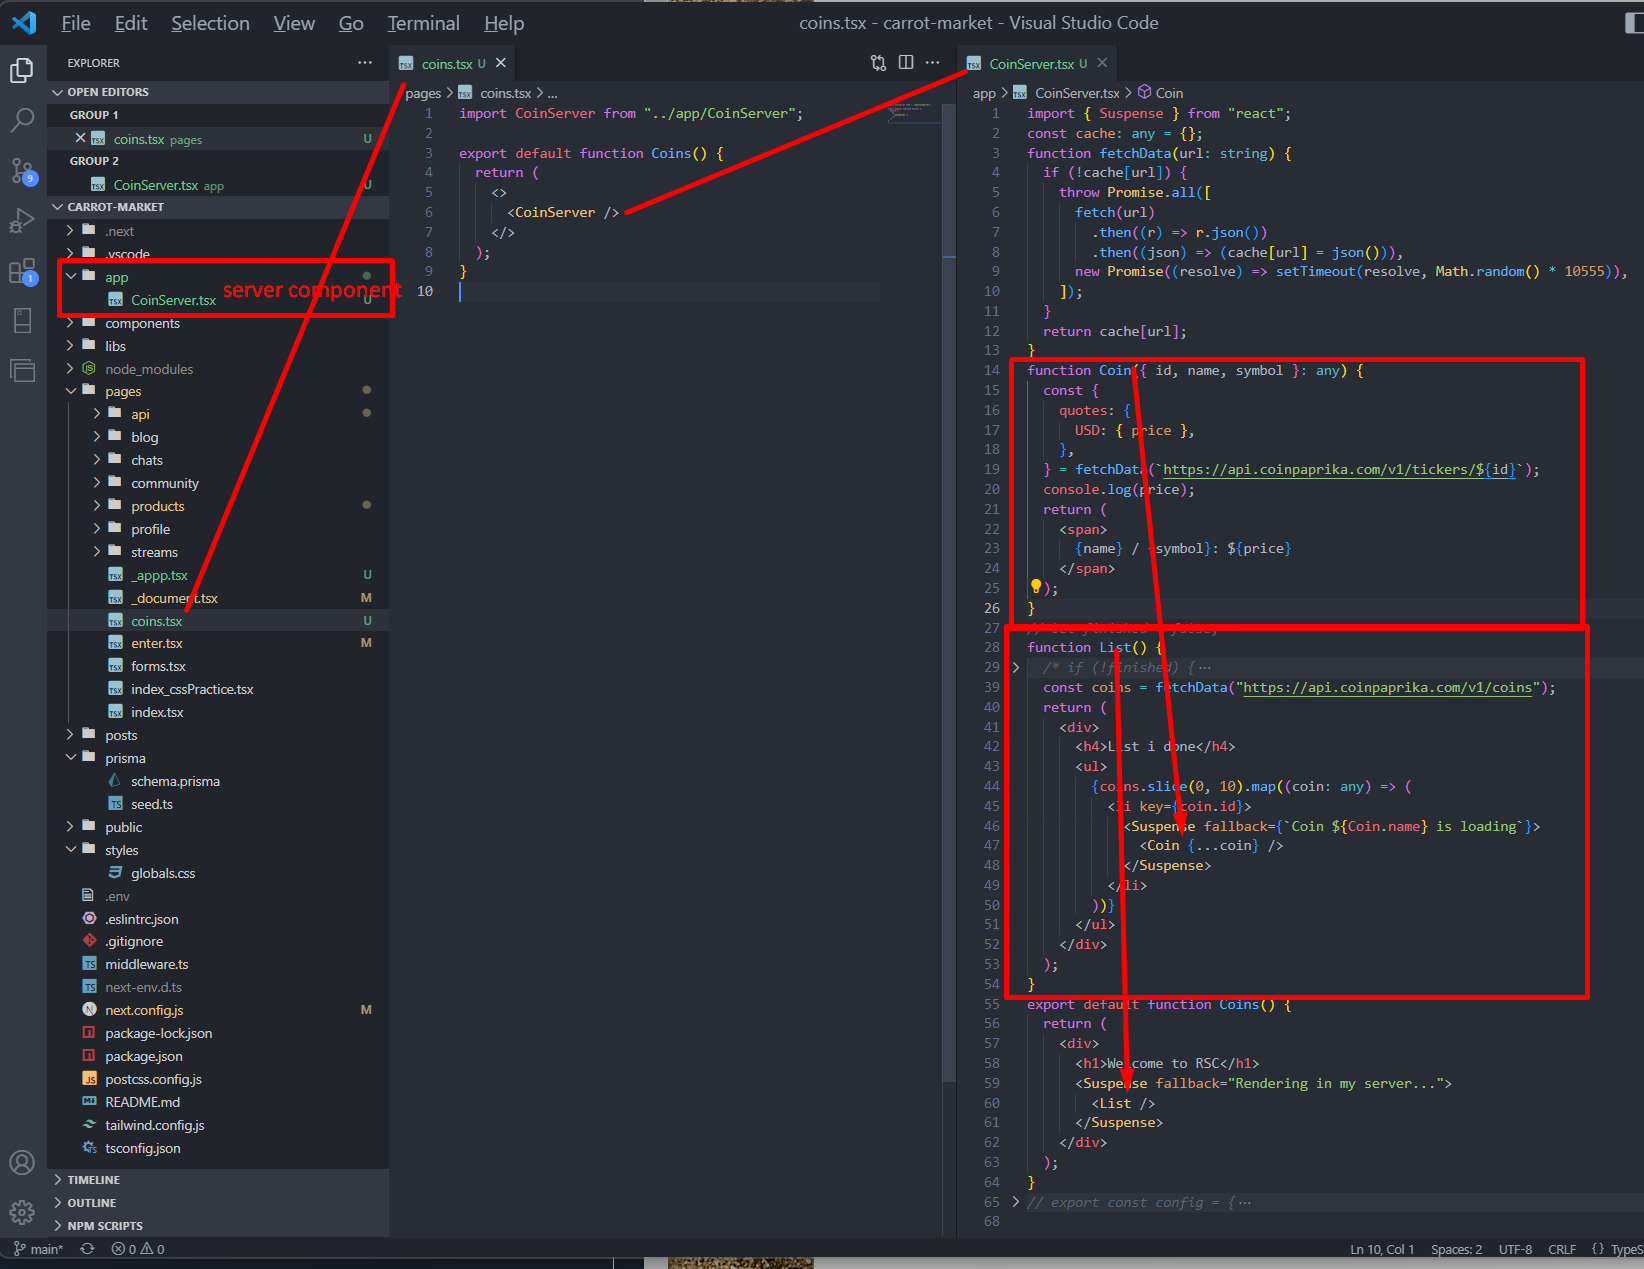1644x1269 pixels.
Task: Open the Search view in activity bar
Action: point(22,121)
